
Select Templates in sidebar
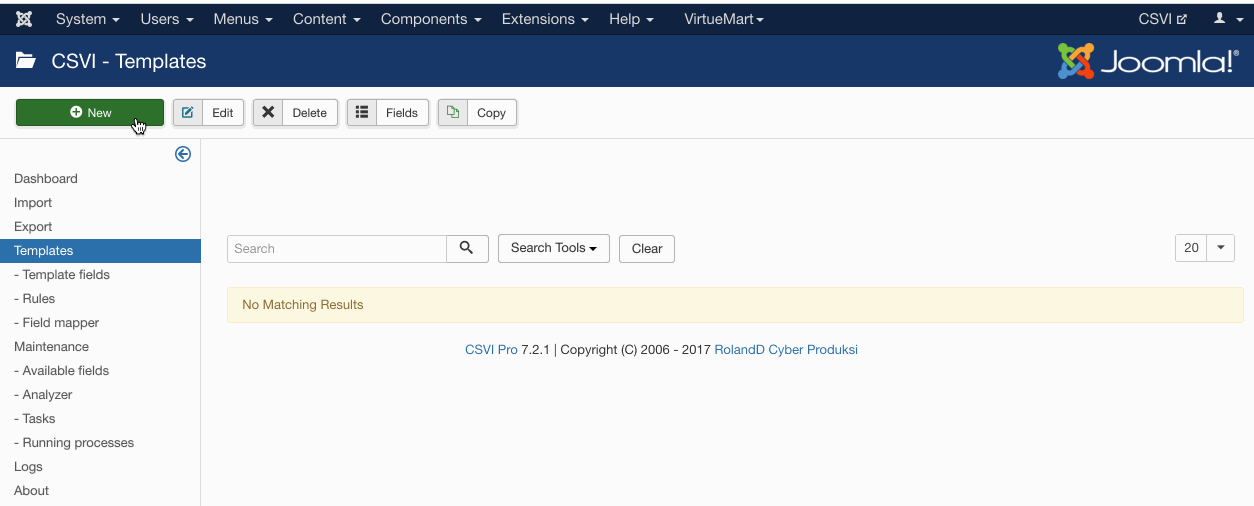(x=100, y=251)
